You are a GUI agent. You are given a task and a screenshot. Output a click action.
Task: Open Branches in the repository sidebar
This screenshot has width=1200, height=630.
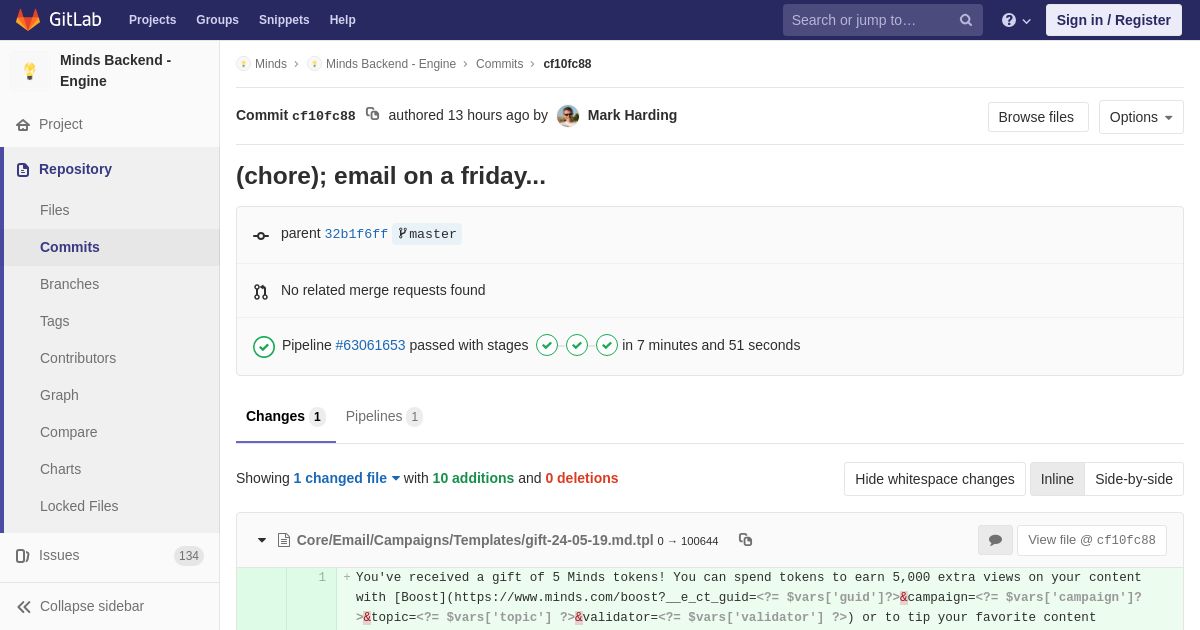pos(69,284)
